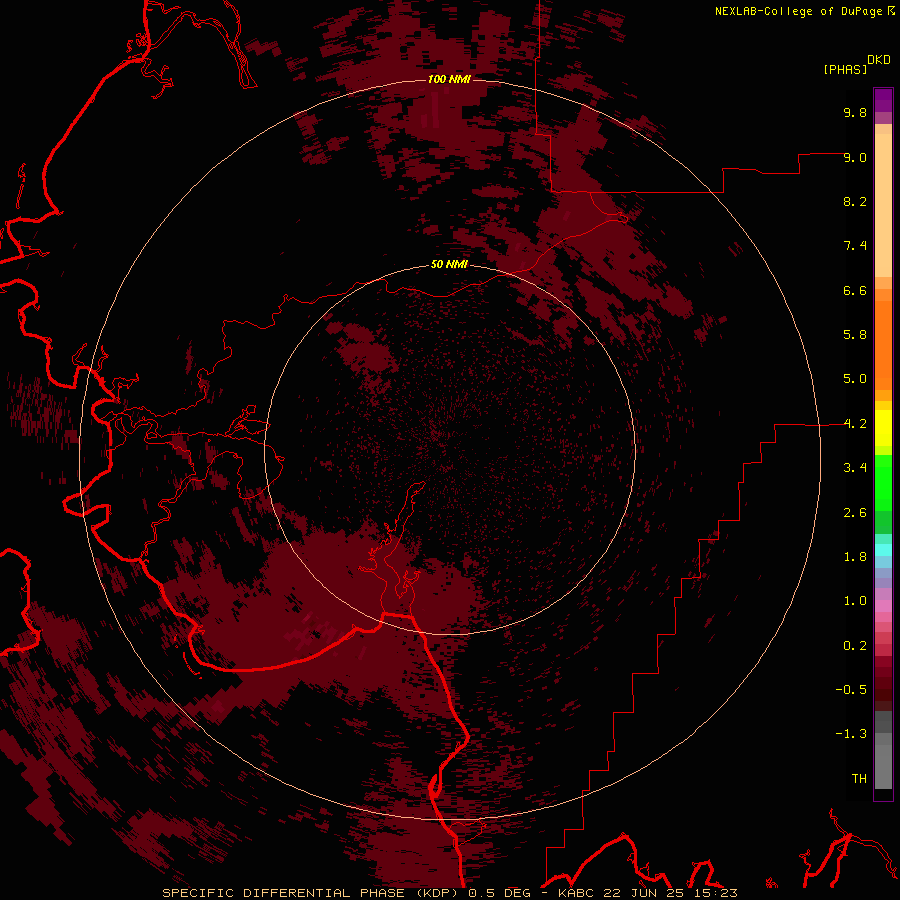This screenshot has height=900, width=900.
Task: Click the 8.2 legend value
Action: click(x=855, y=201)
